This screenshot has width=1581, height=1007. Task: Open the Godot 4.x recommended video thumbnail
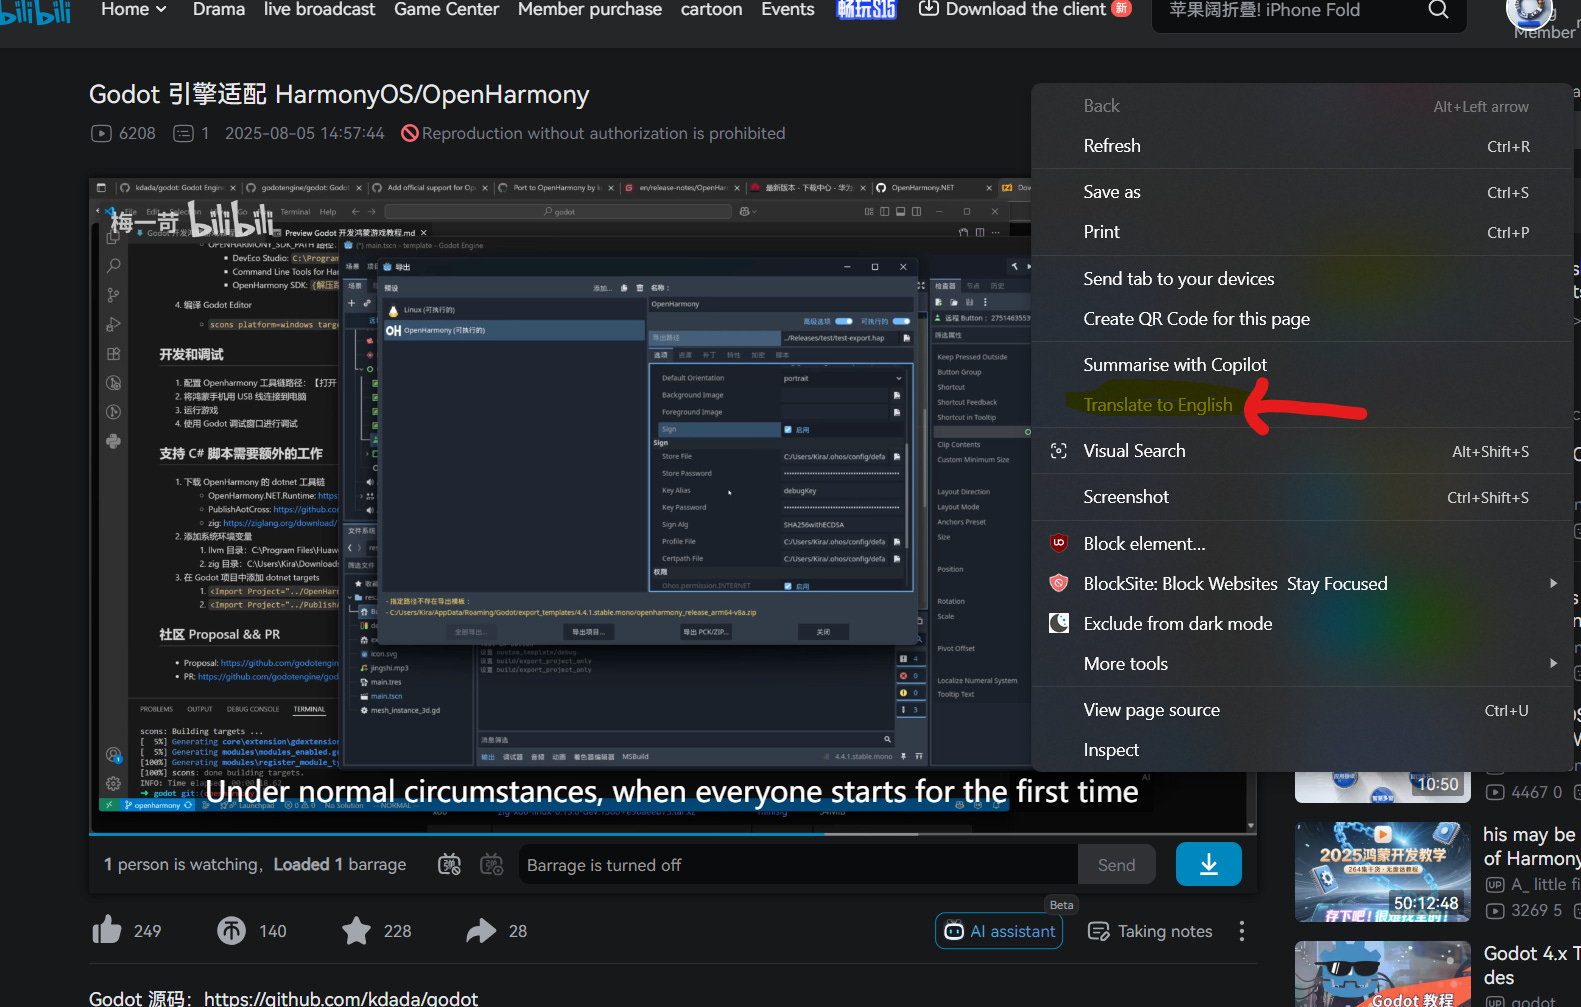tap(1383, 974)
